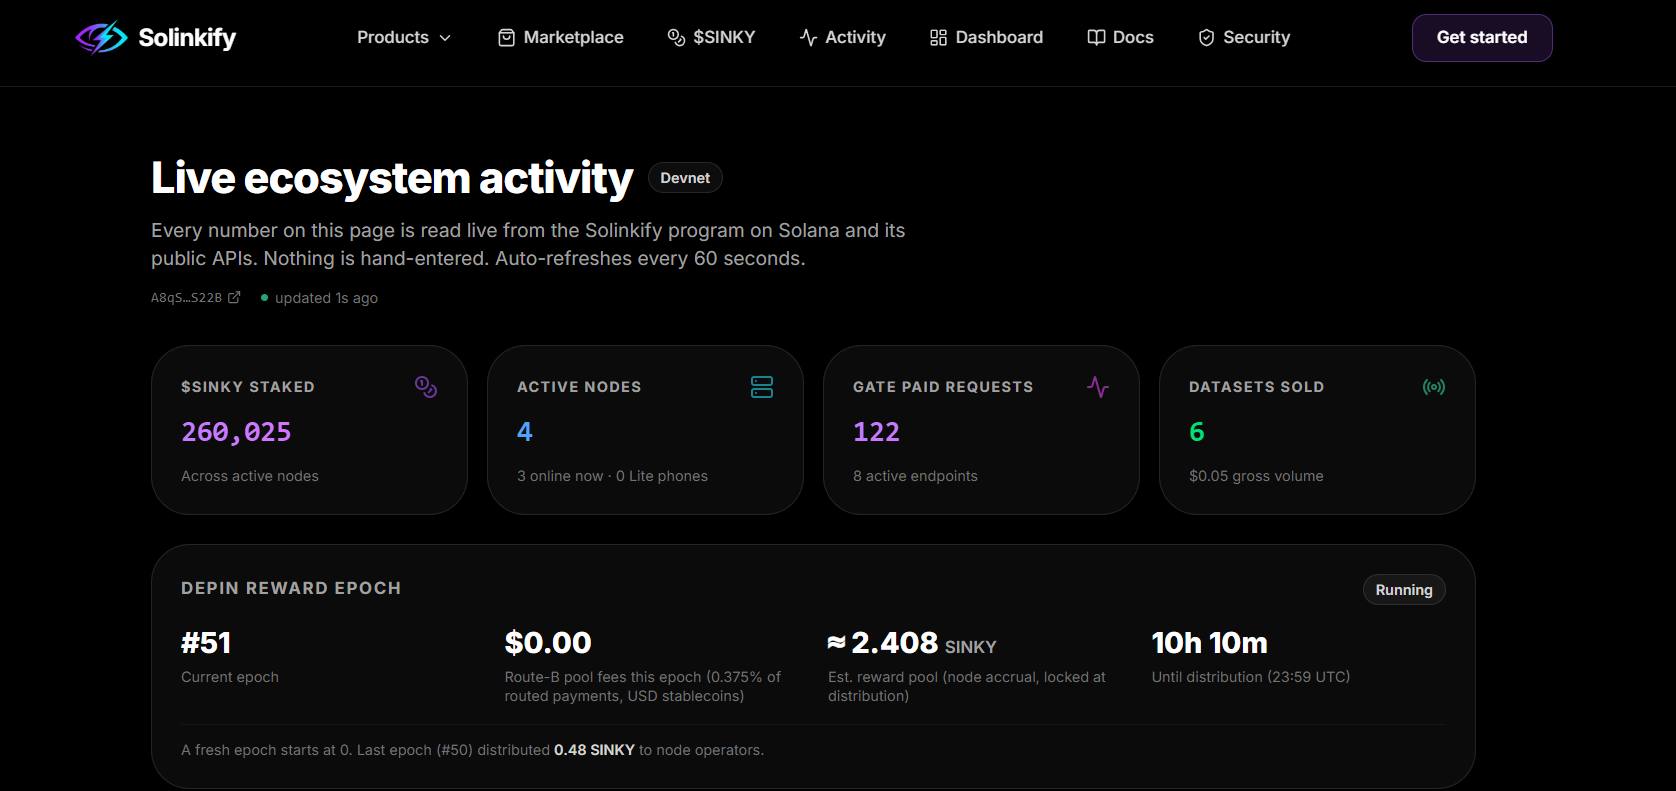Open the external link icon beside A8qS…S22B
Image resolution: width=1676 pixels, height=791 pixels.
(234, 297)
